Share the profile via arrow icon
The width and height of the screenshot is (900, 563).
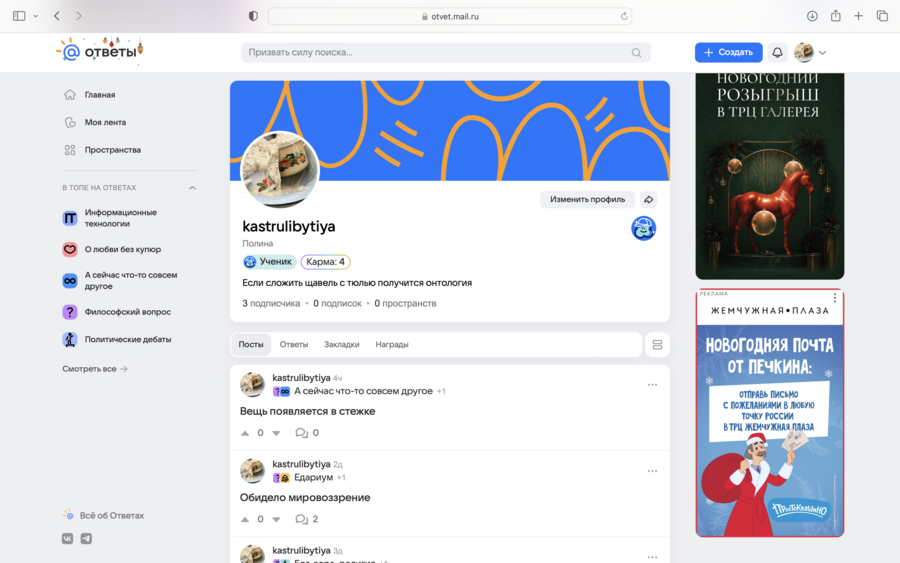click(649, 199)
